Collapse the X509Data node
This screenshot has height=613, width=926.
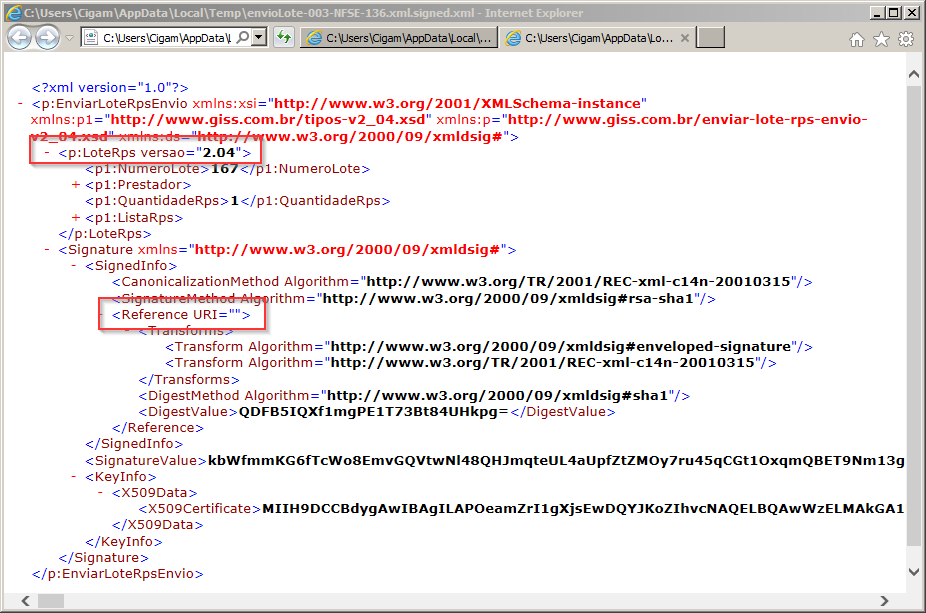click(x=100, y=493)
